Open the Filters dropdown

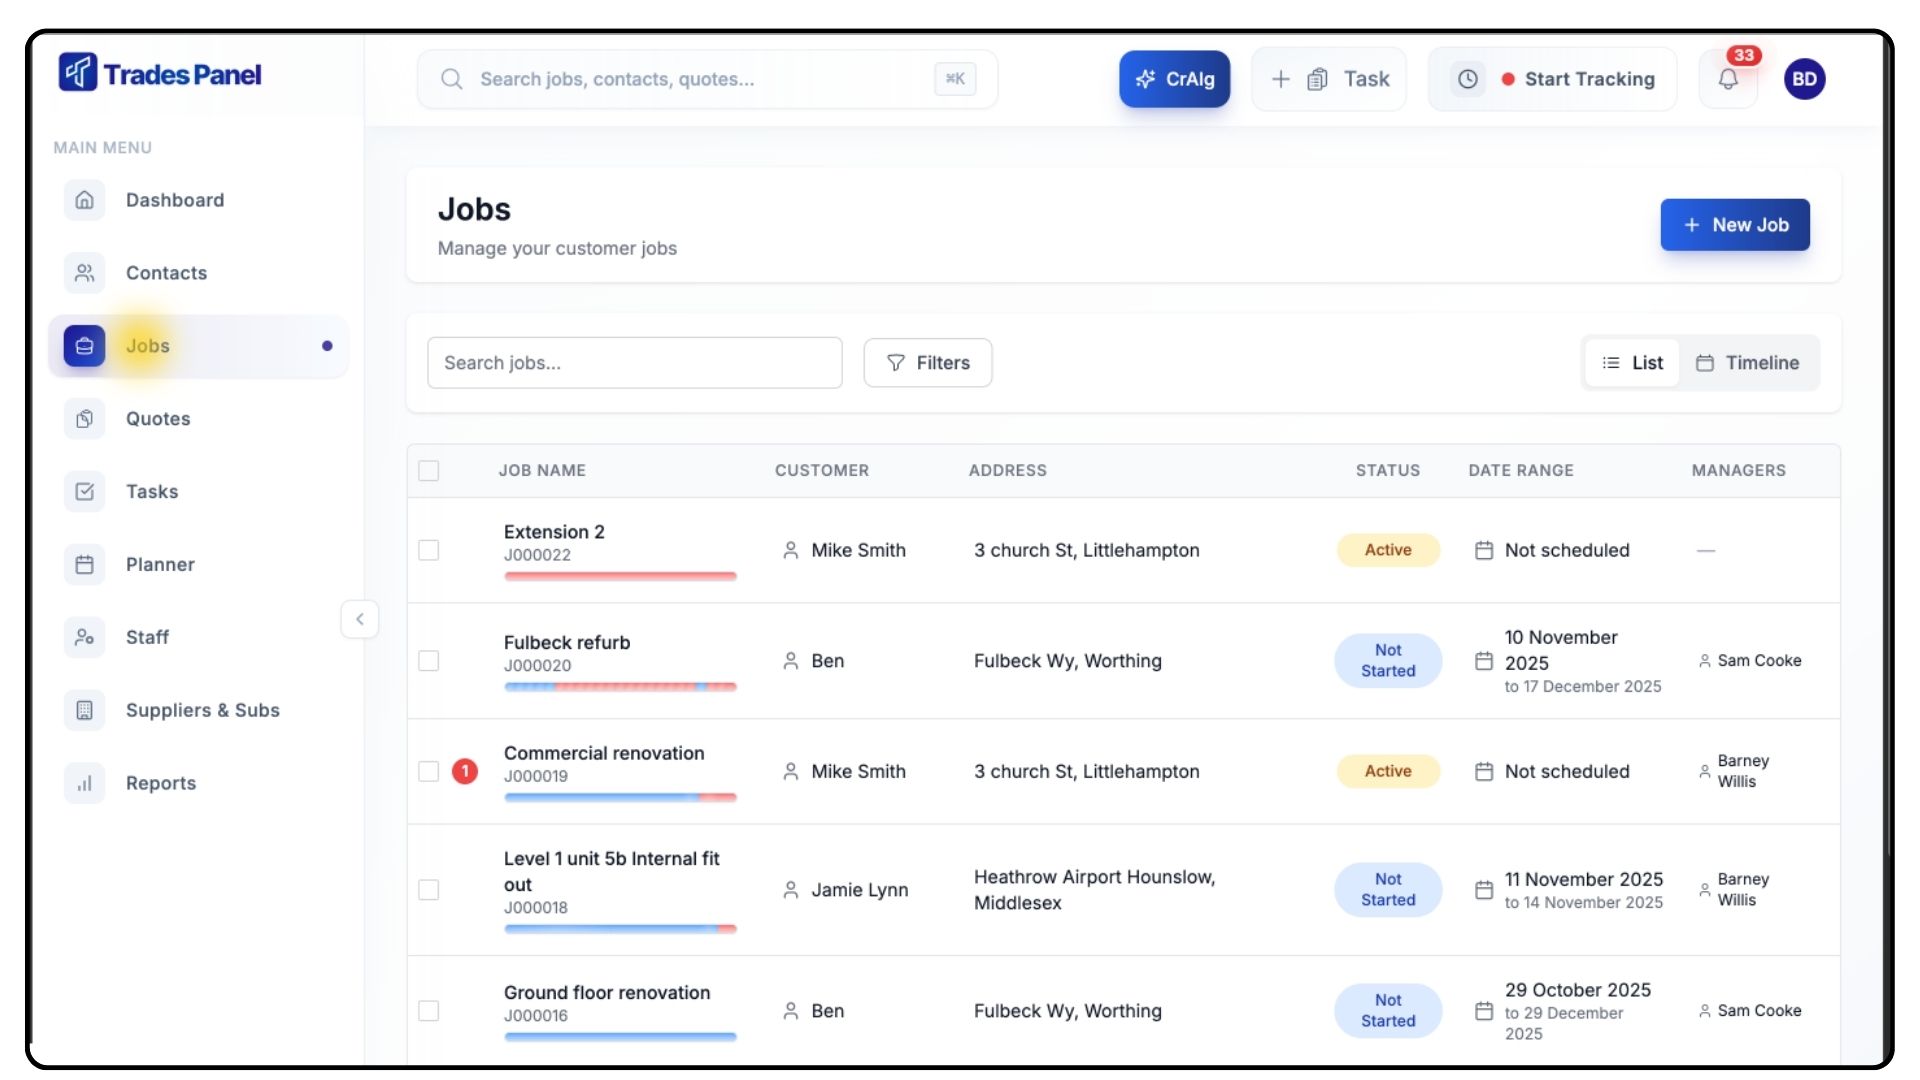[927, 363]
